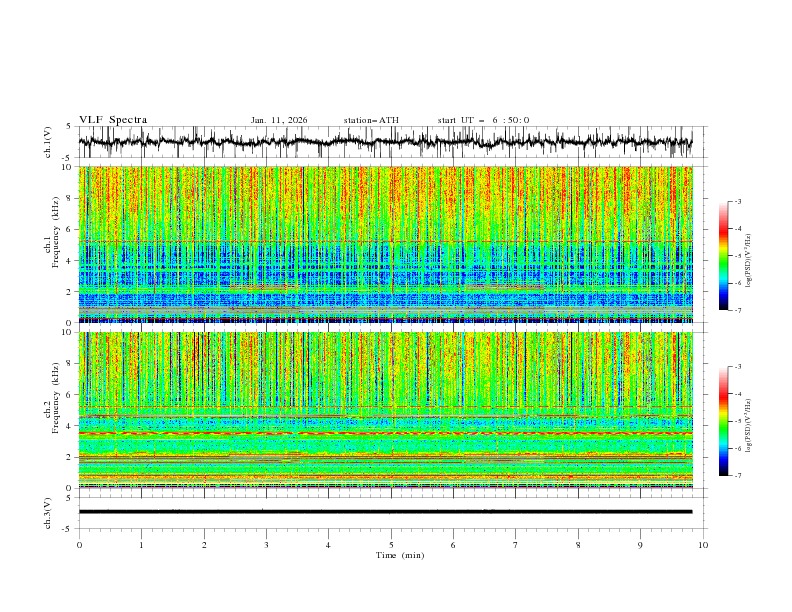Click the 'start UT = 6 :50: 0' text
This screenshot has width=792, height=612.
(x=483, y=120)
